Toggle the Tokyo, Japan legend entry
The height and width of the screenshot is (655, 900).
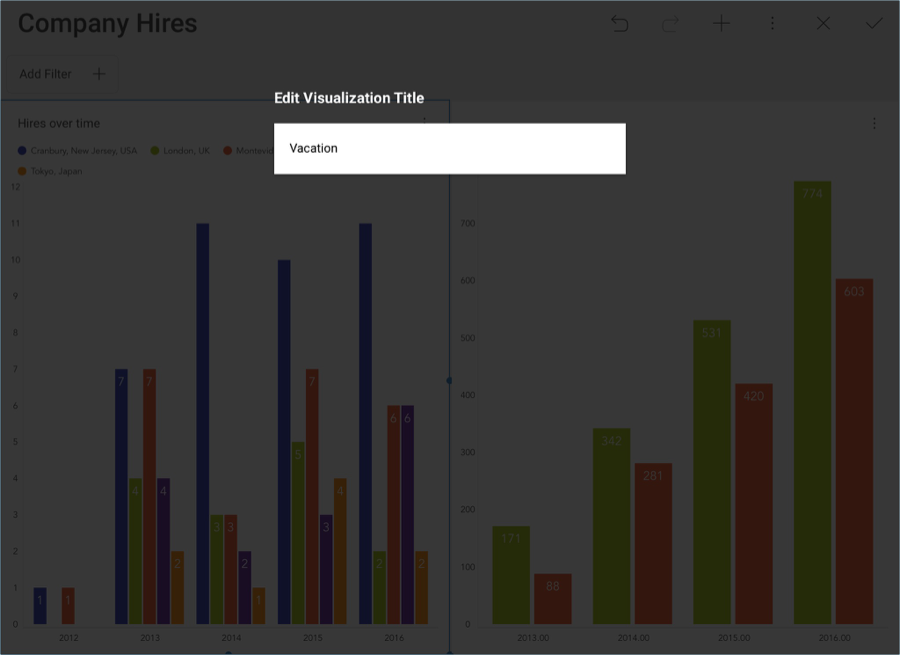pos(56,171)
